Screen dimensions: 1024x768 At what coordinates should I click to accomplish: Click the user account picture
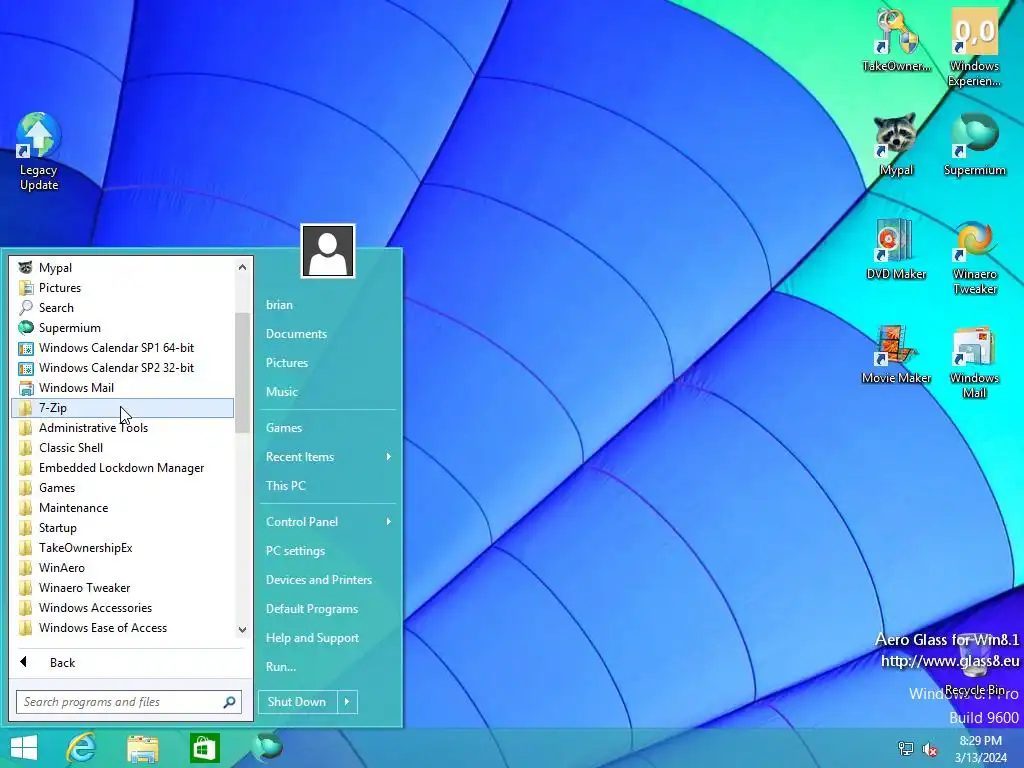tap(328, 251)
